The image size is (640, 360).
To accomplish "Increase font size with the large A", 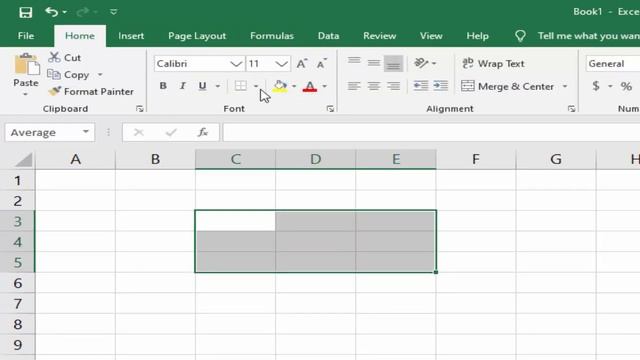I will (302, 64).
